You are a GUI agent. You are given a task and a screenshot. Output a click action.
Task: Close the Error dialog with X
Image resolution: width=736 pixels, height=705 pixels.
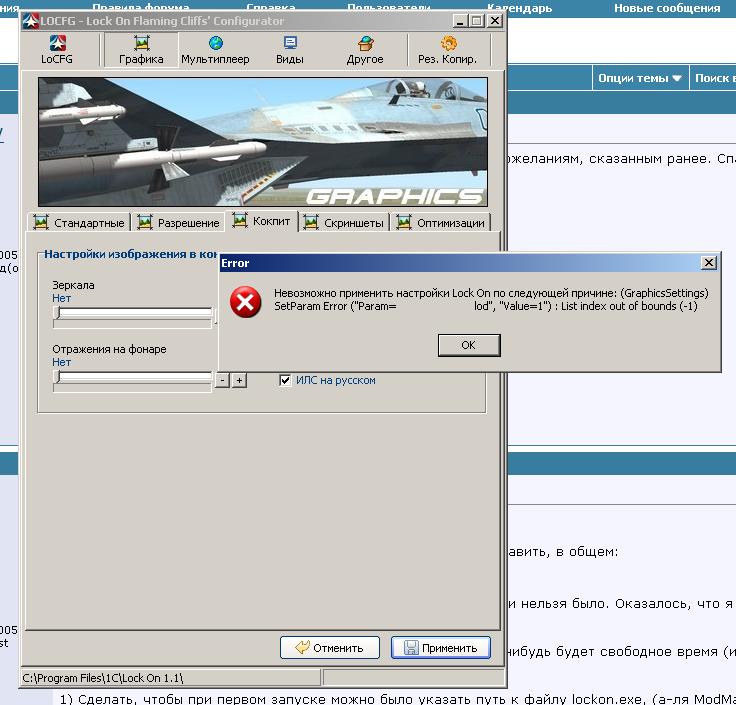tap(709, 263)
